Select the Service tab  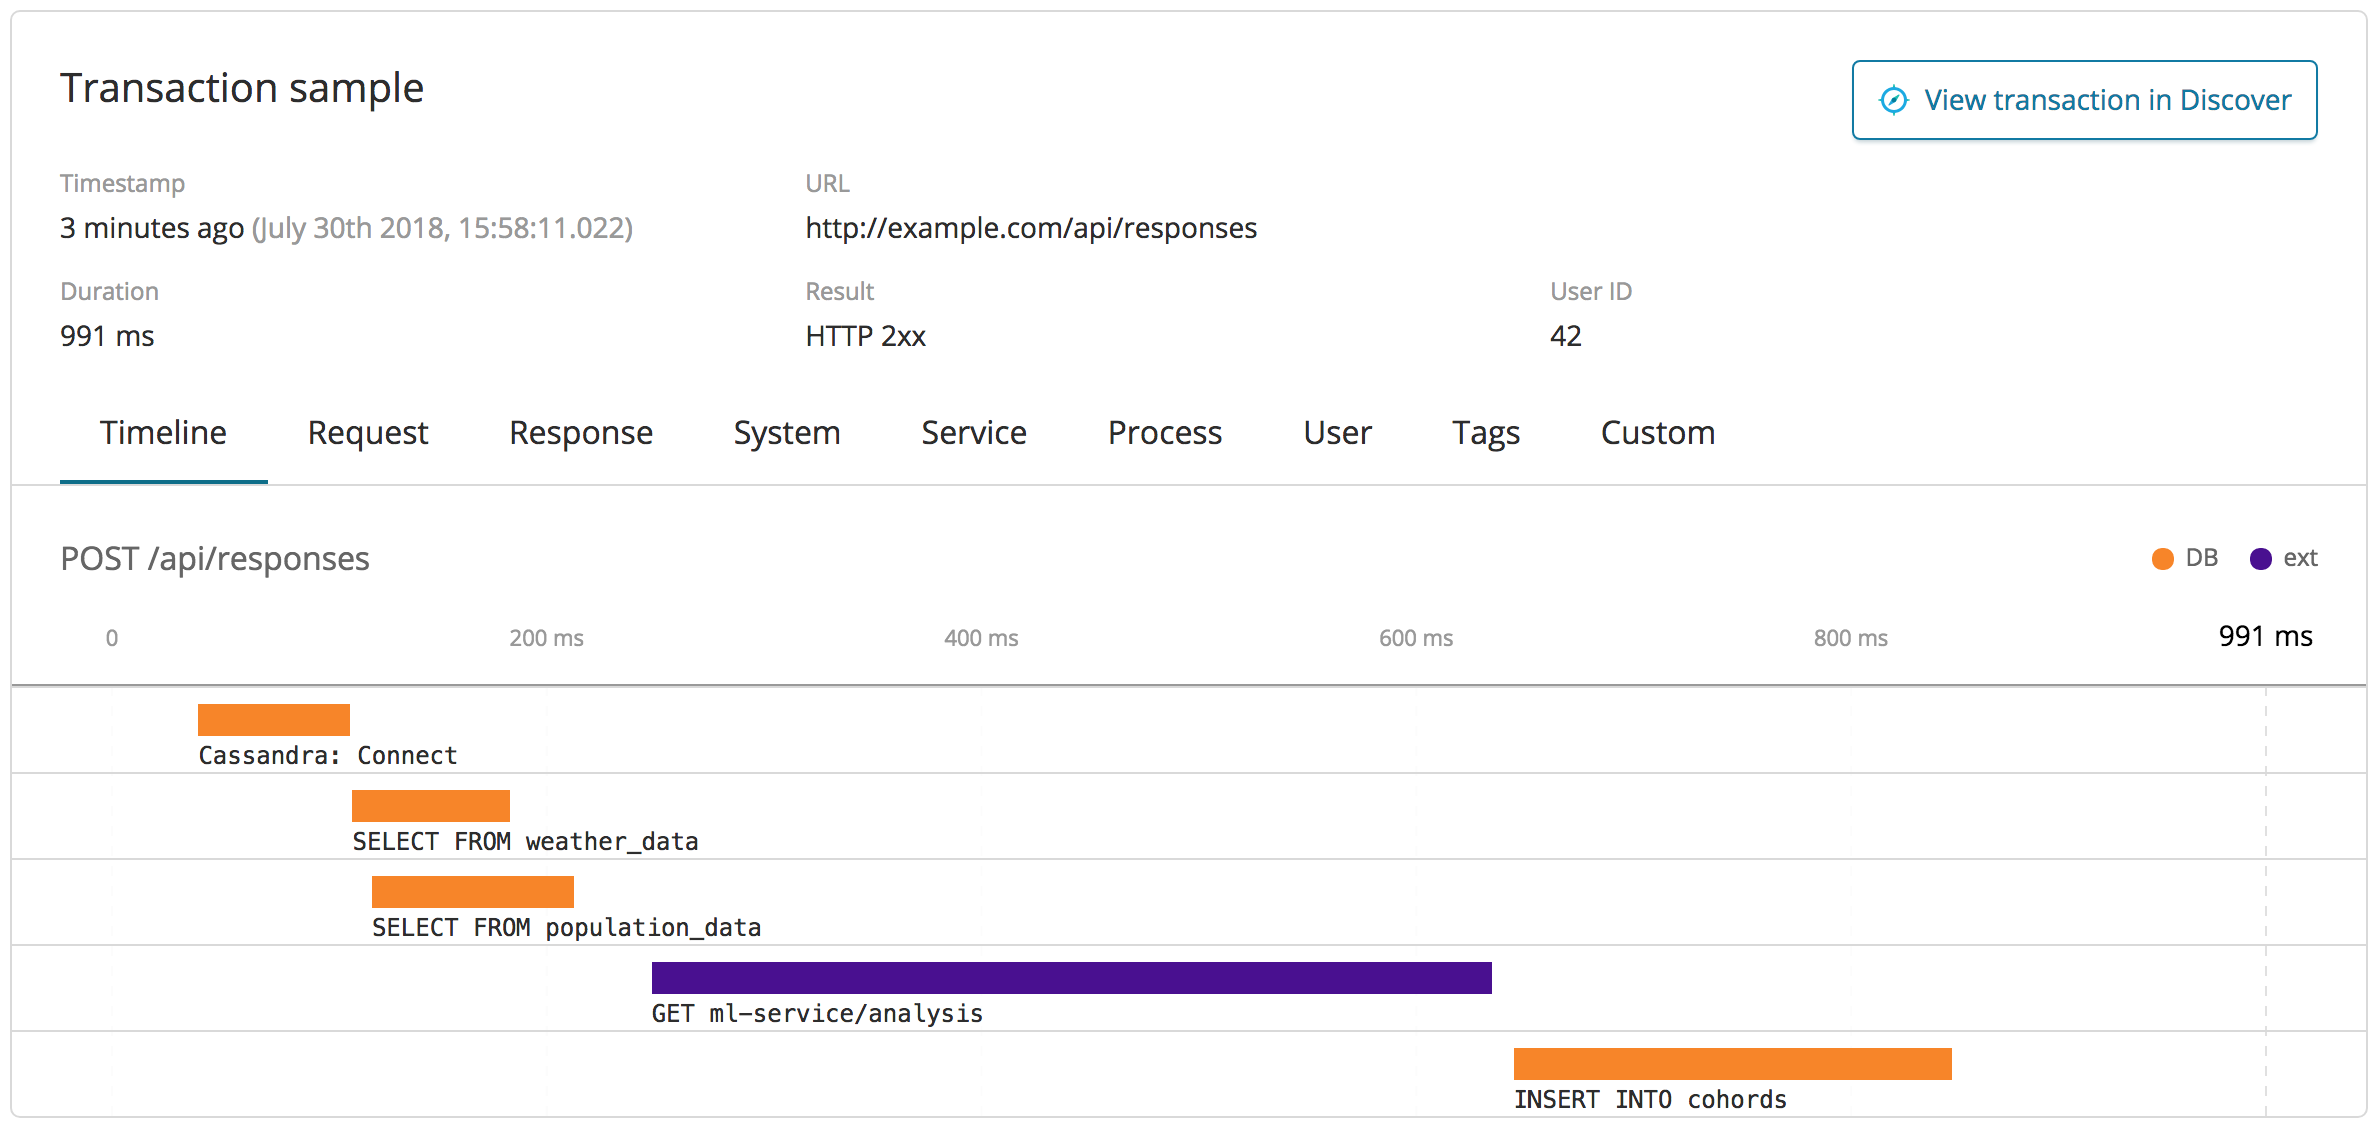point(974,432)
